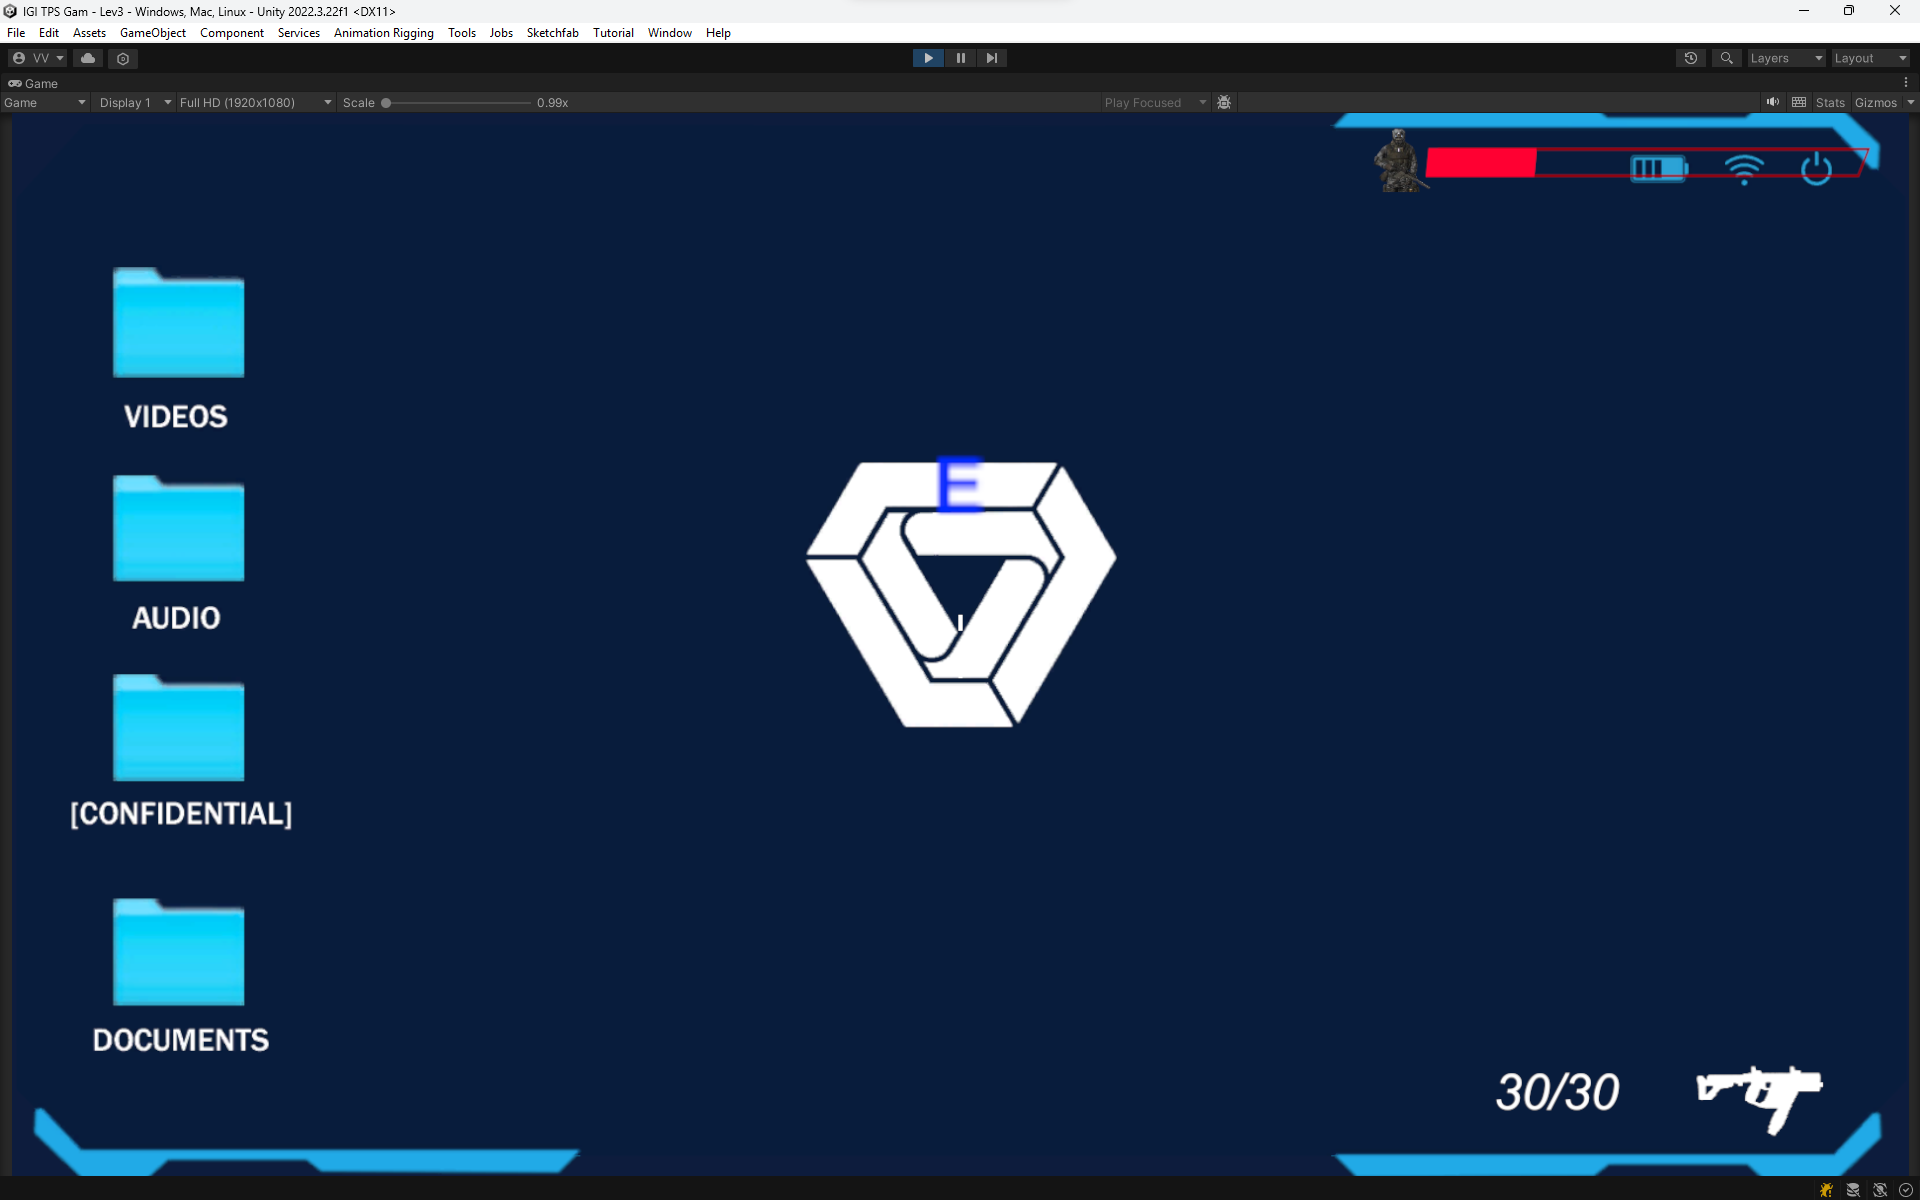Image resolution: width=1920 pixels, height=1200 pixels.
Task: Click the Scale slider handle
Action: tap(386, 102)
